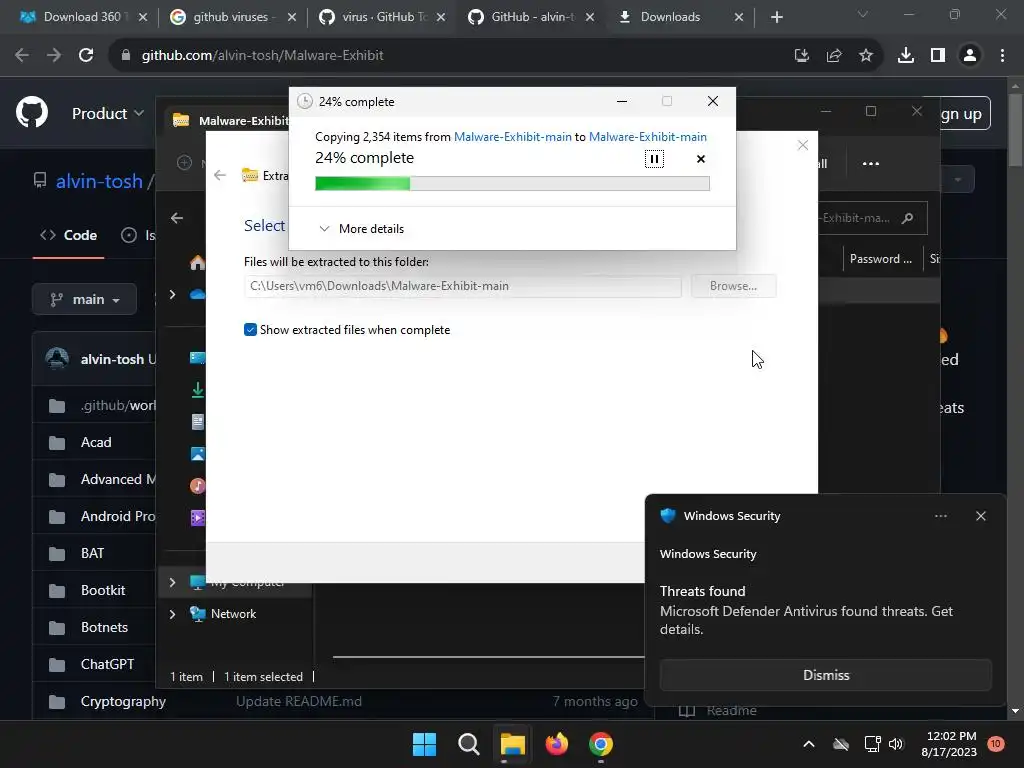The height and width of the screenshot is (768, 1024).
Task: Click the Chrome address bar URL
Action: click(x=263, y=56)
